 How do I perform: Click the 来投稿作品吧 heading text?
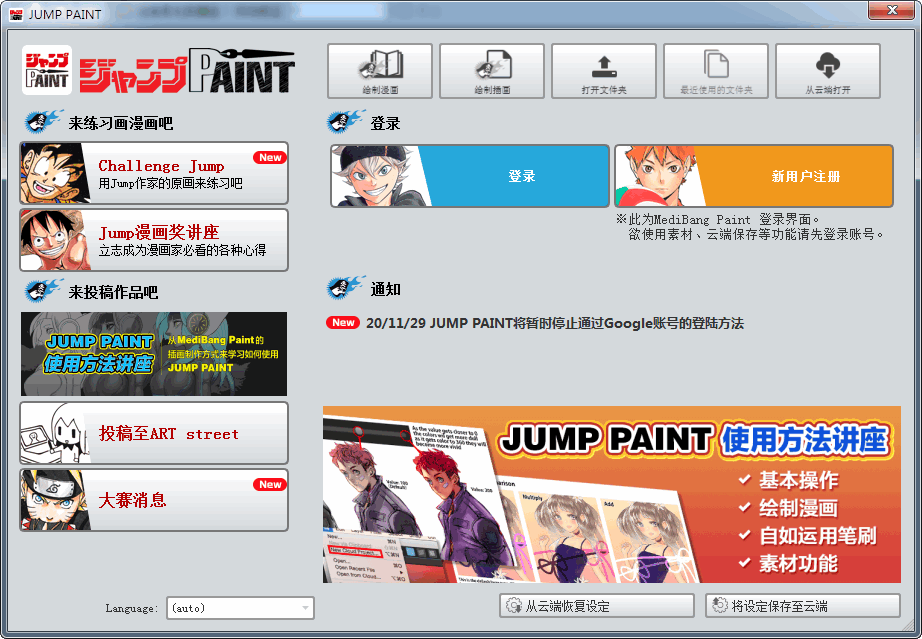tap(113, 292)
